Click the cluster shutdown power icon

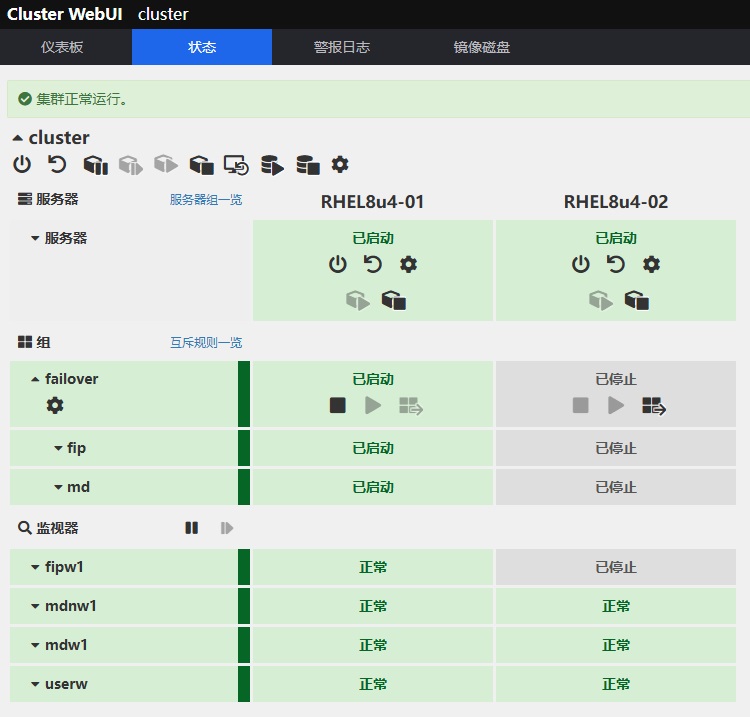click(x=22, y=165)
